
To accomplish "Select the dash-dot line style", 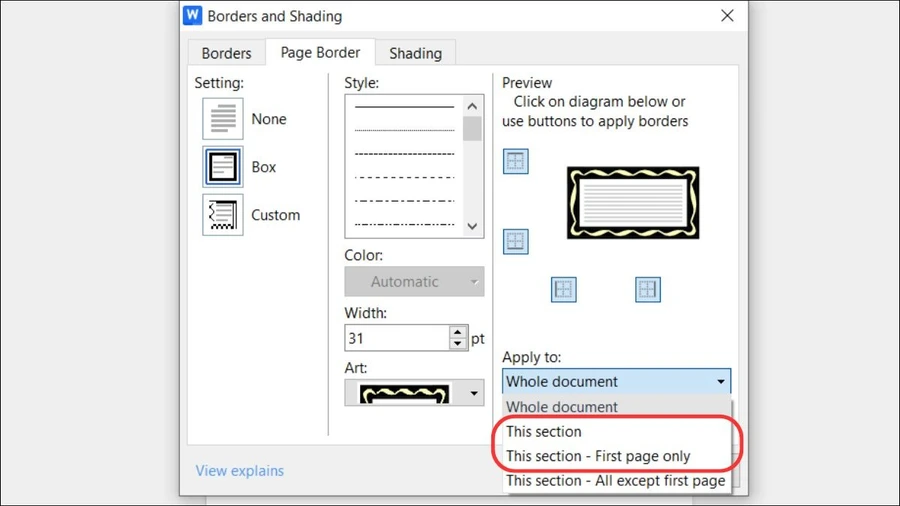I will point(404,201).
